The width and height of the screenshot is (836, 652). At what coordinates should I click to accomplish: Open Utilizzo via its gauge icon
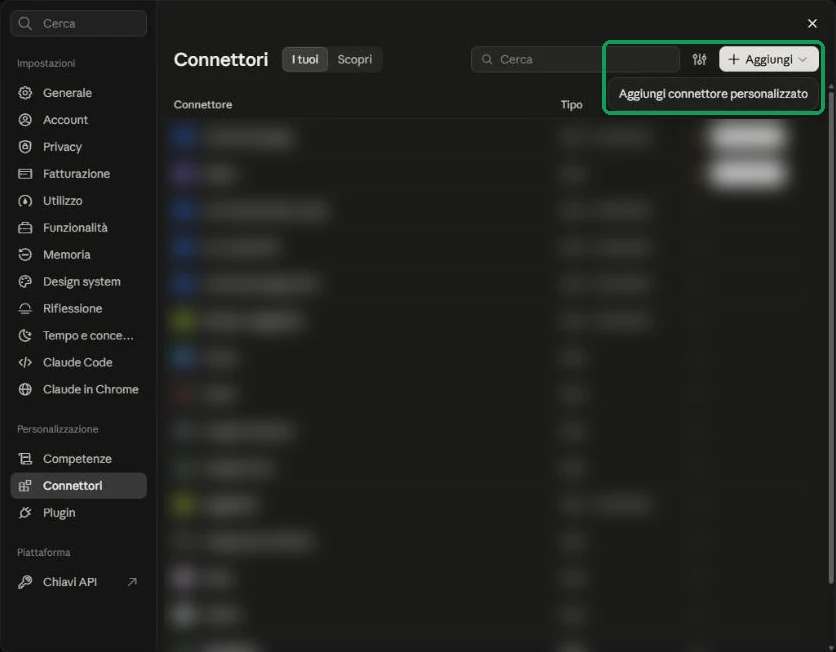25,201
